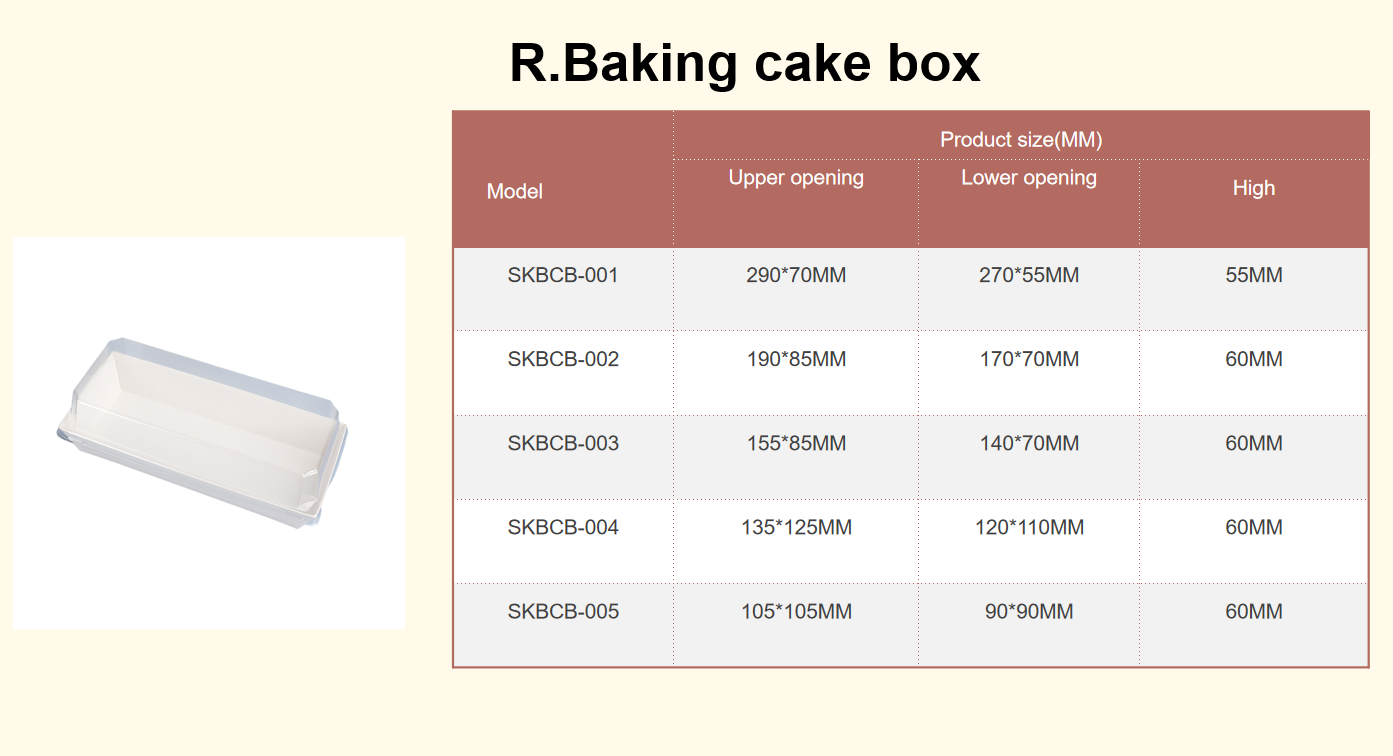Image resolution: width=1393 pixels, height=756 pixels.
Task: Select the 270*55MM lower opening cell
Action: click(x=1029, y=275)
